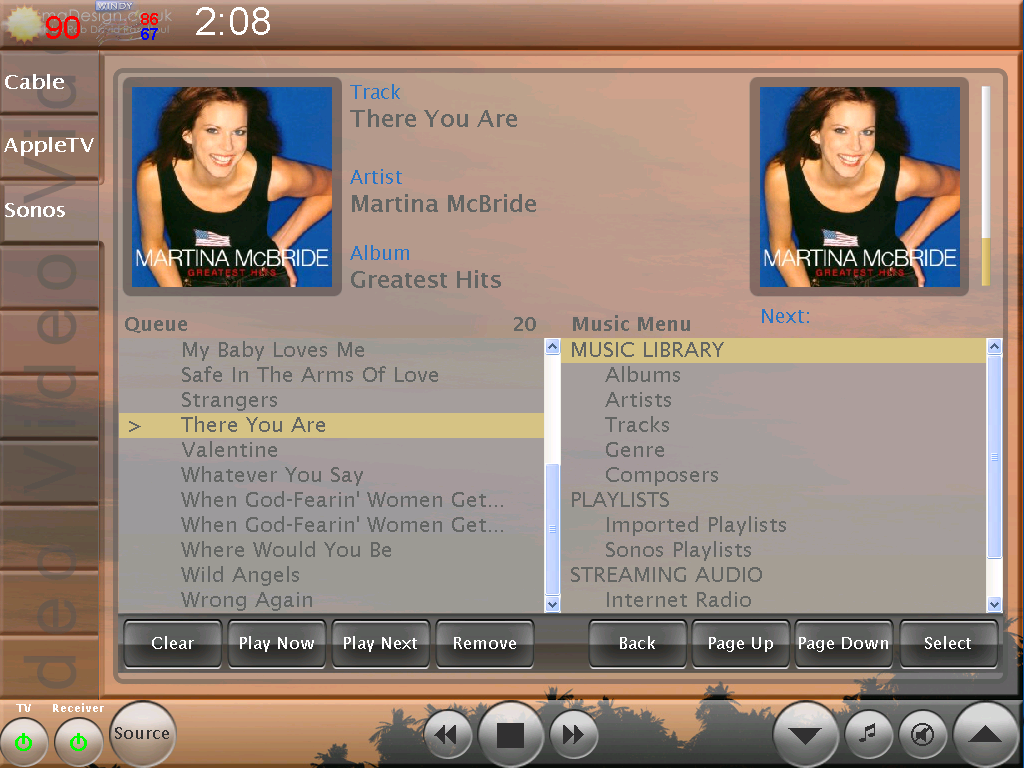The width and height of the screenshot is (1024, 768).
Task: Select STREAMING AUDIO heading
Action: pos(773,575)
